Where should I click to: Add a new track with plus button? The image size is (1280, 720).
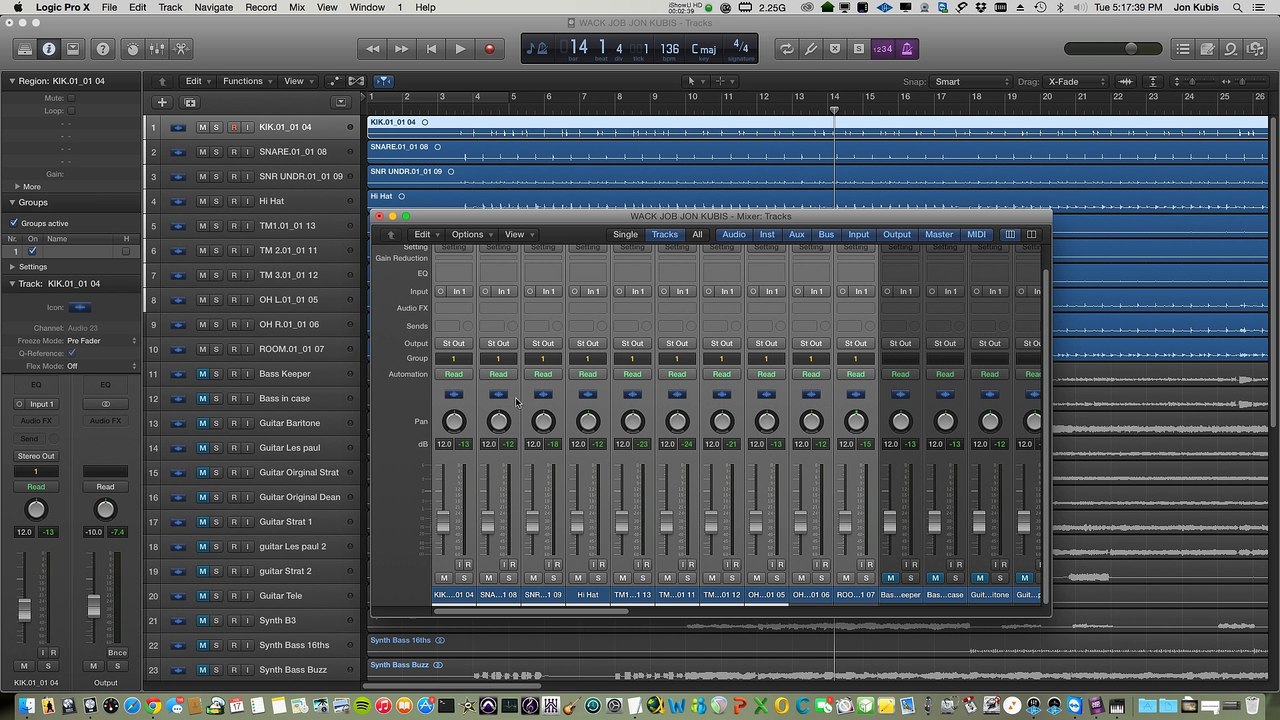pyautogui.click(x=162, y=102)
